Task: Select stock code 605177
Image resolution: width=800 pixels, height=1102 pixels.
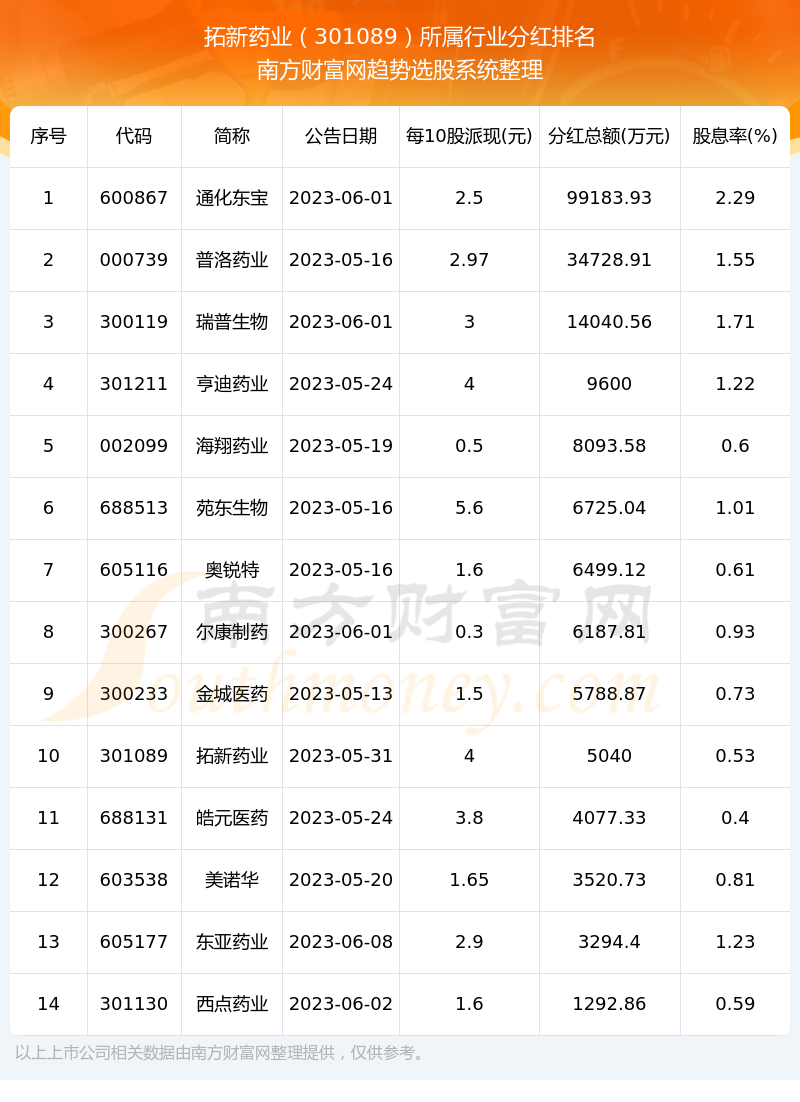Action: [x=134, y=942]
